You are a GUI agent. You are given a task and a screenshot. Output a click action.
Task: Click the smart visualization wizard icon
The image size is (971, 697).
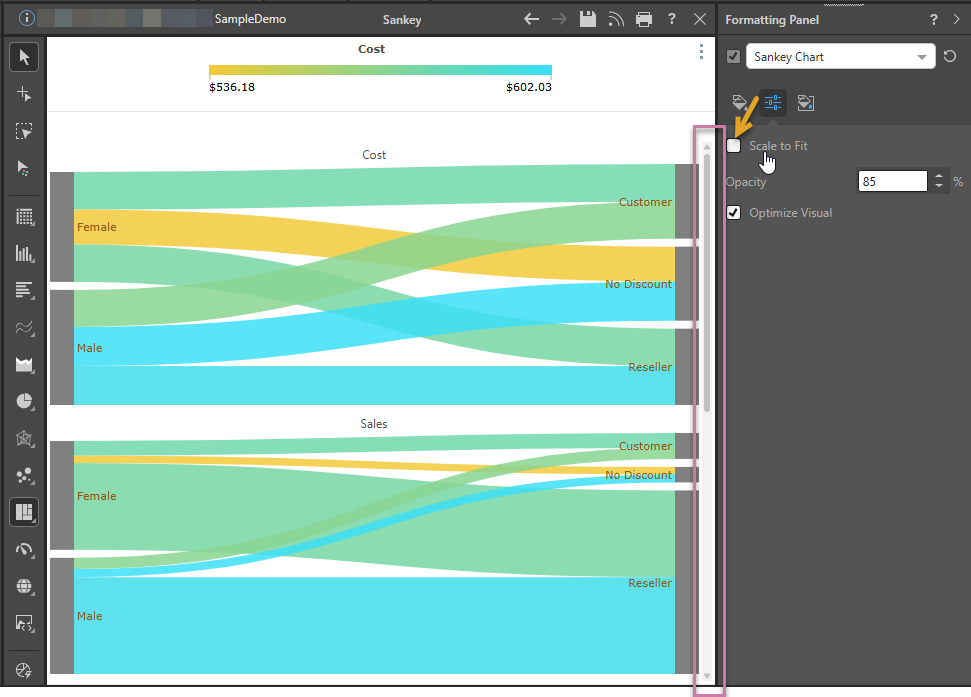[24, 670]
